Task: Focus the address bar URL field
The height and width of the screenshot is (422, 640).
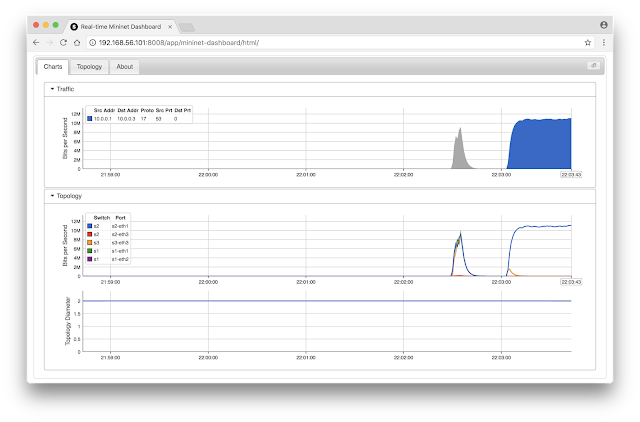Action: point(339,42)
